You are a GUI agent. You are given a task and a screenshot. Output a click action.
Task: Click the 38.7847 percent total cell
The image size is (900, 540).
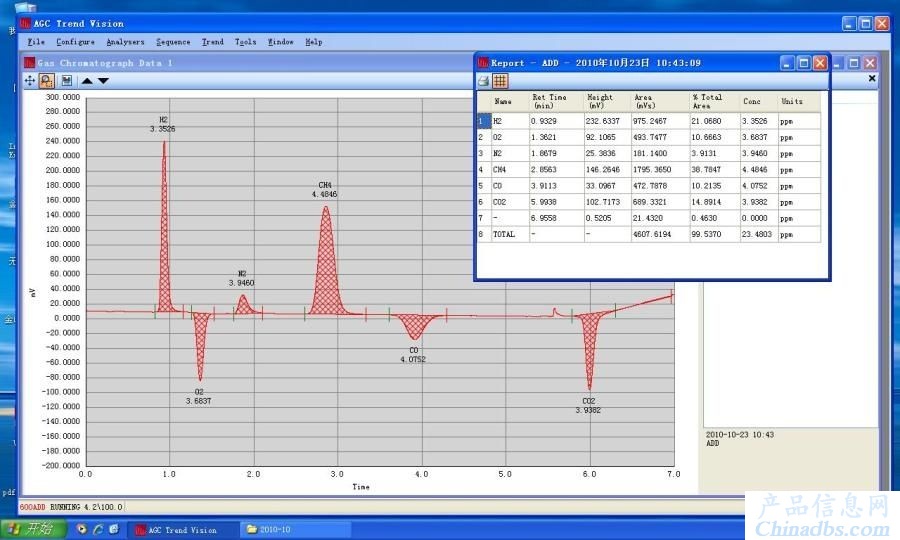pyautogui.click(x=714, y=169)
